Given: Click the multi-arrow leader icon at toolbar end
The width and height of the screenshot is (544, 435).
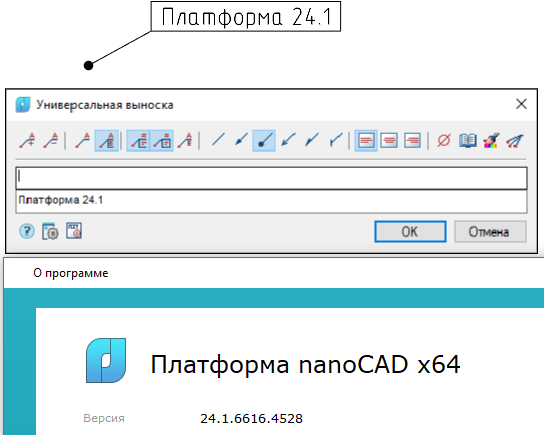Looking at the screenshot, I should coord(515,140).
